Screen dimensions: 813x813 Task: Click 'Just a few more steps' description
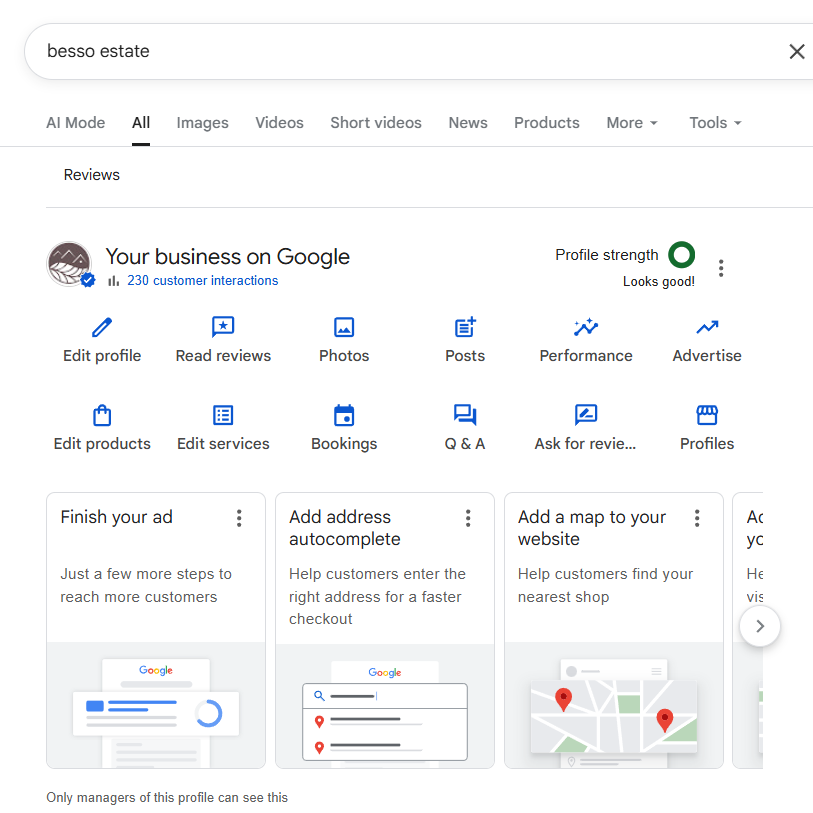(x=146, y=585)
